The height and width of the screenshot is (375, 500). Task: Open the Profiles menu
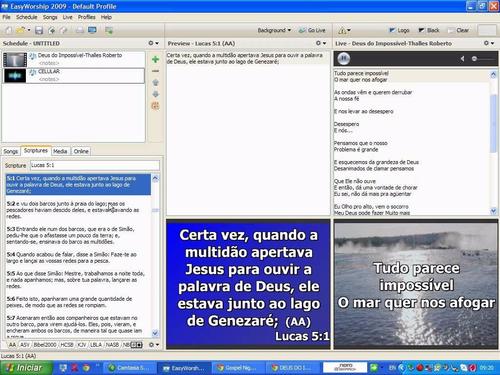87,17
